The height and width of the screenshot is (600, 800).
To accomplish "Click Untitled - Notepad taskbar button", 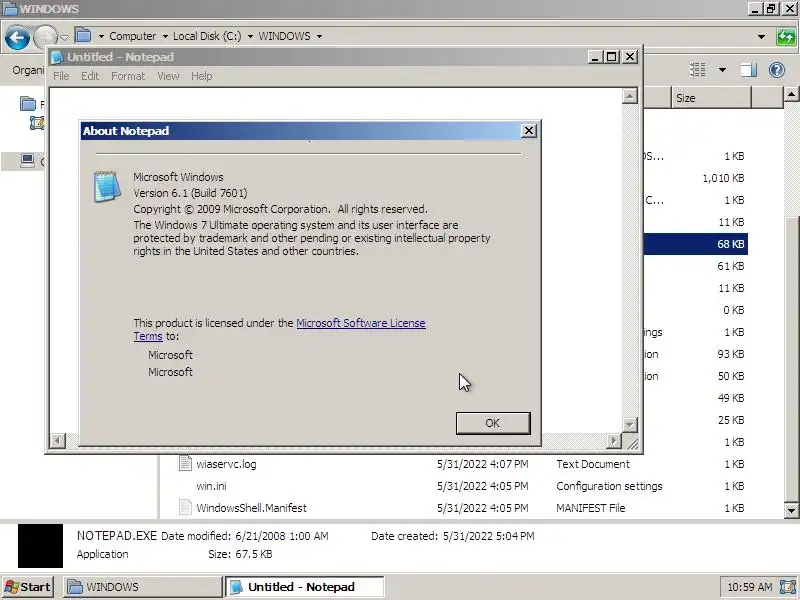I will pyautogui.click(x=305, y=587).
